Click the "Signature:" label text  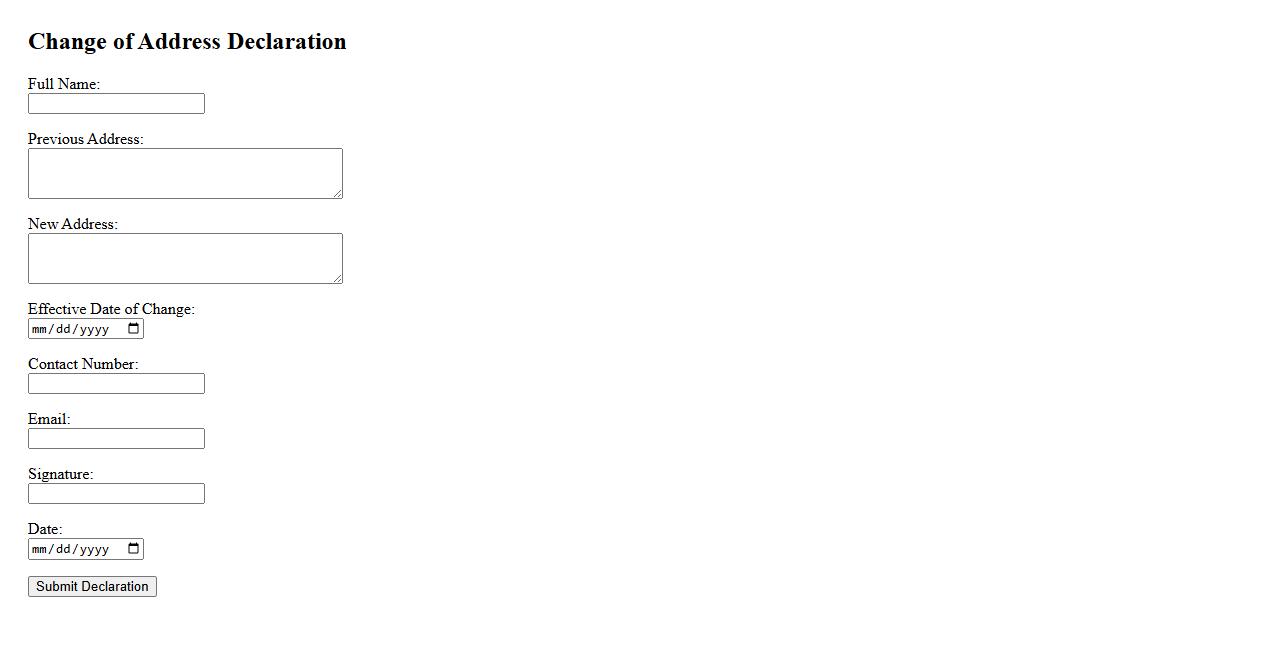pos(60,474)
